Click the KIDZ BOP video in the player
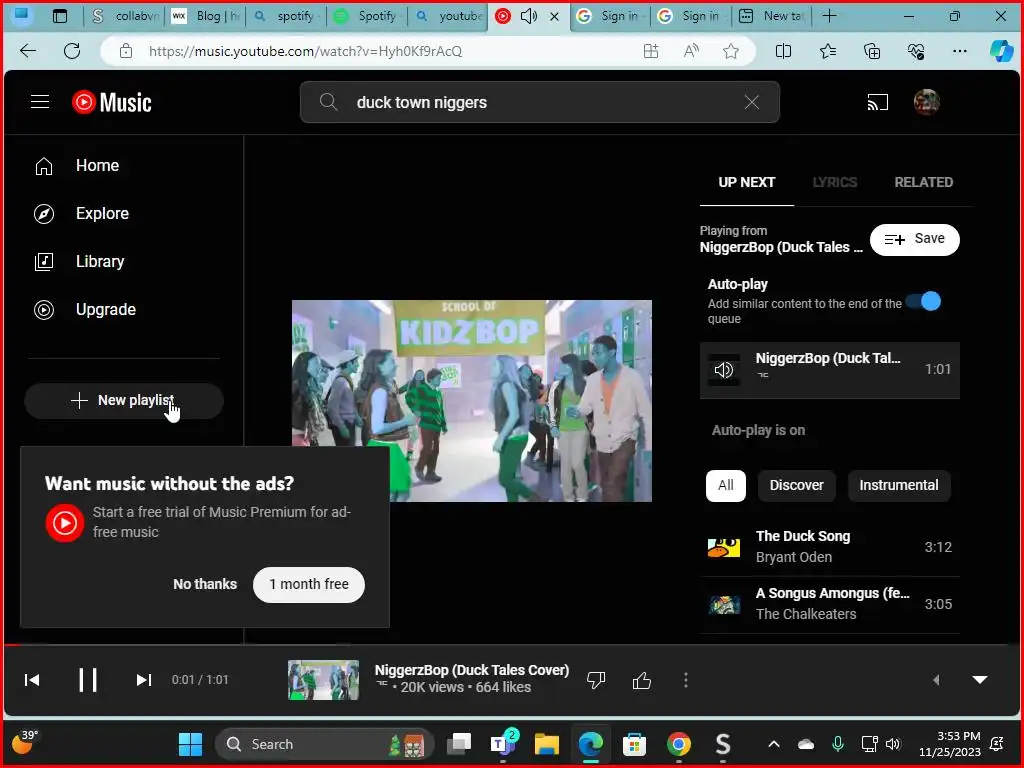1024x768 pixels. 472,401
